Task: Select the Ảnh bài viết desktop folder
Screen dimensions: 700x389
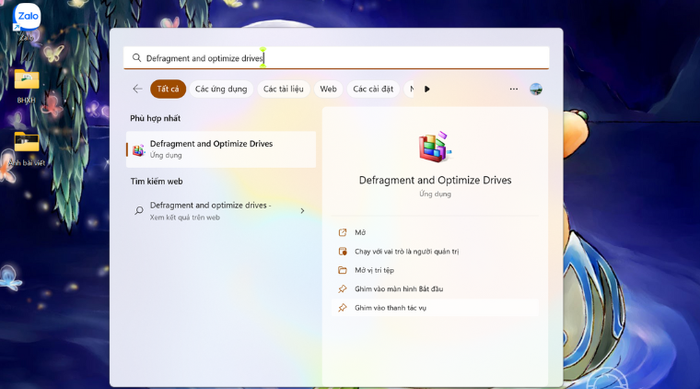Action: [26, 148]
